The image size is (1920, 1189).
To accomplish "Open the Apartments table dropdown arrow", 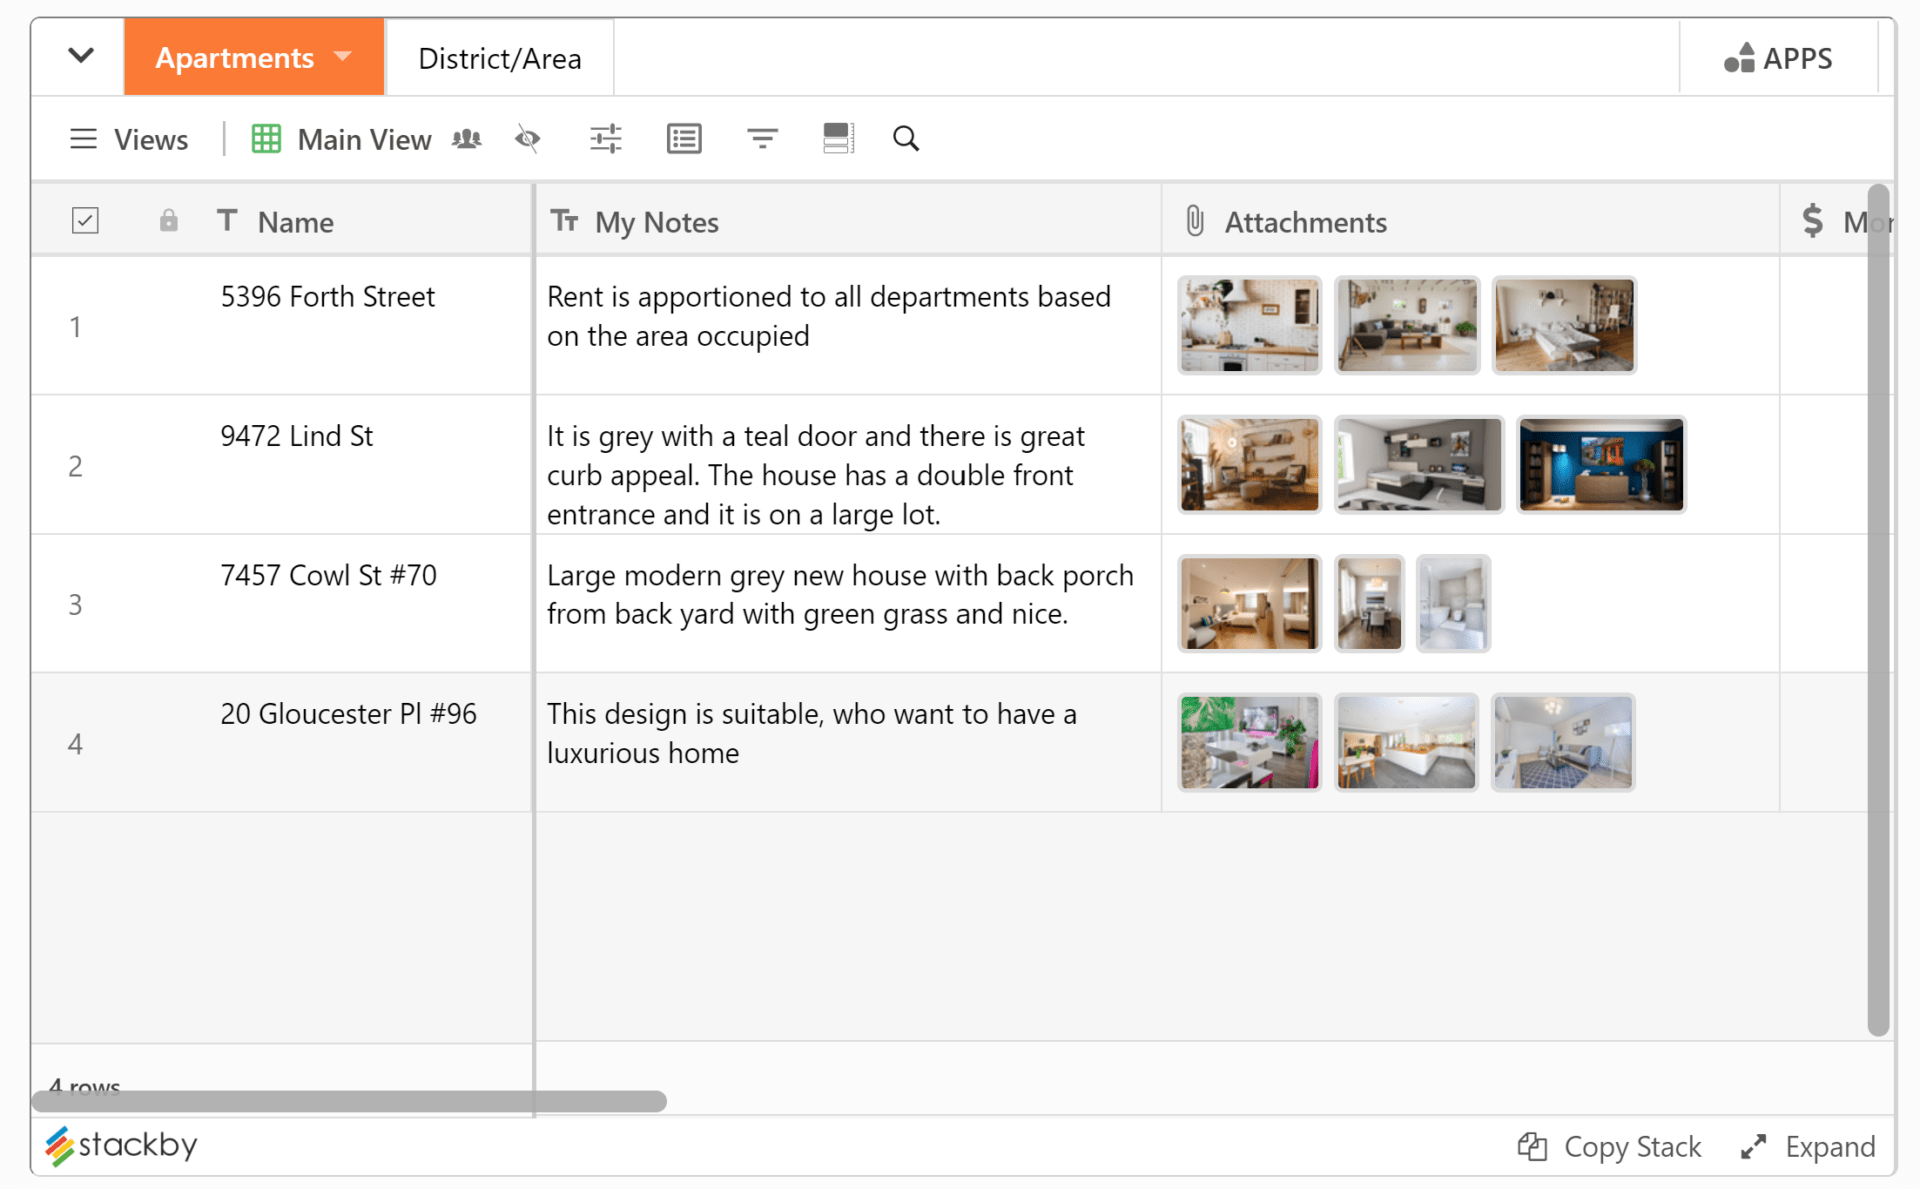I will (x=343, y=57).
